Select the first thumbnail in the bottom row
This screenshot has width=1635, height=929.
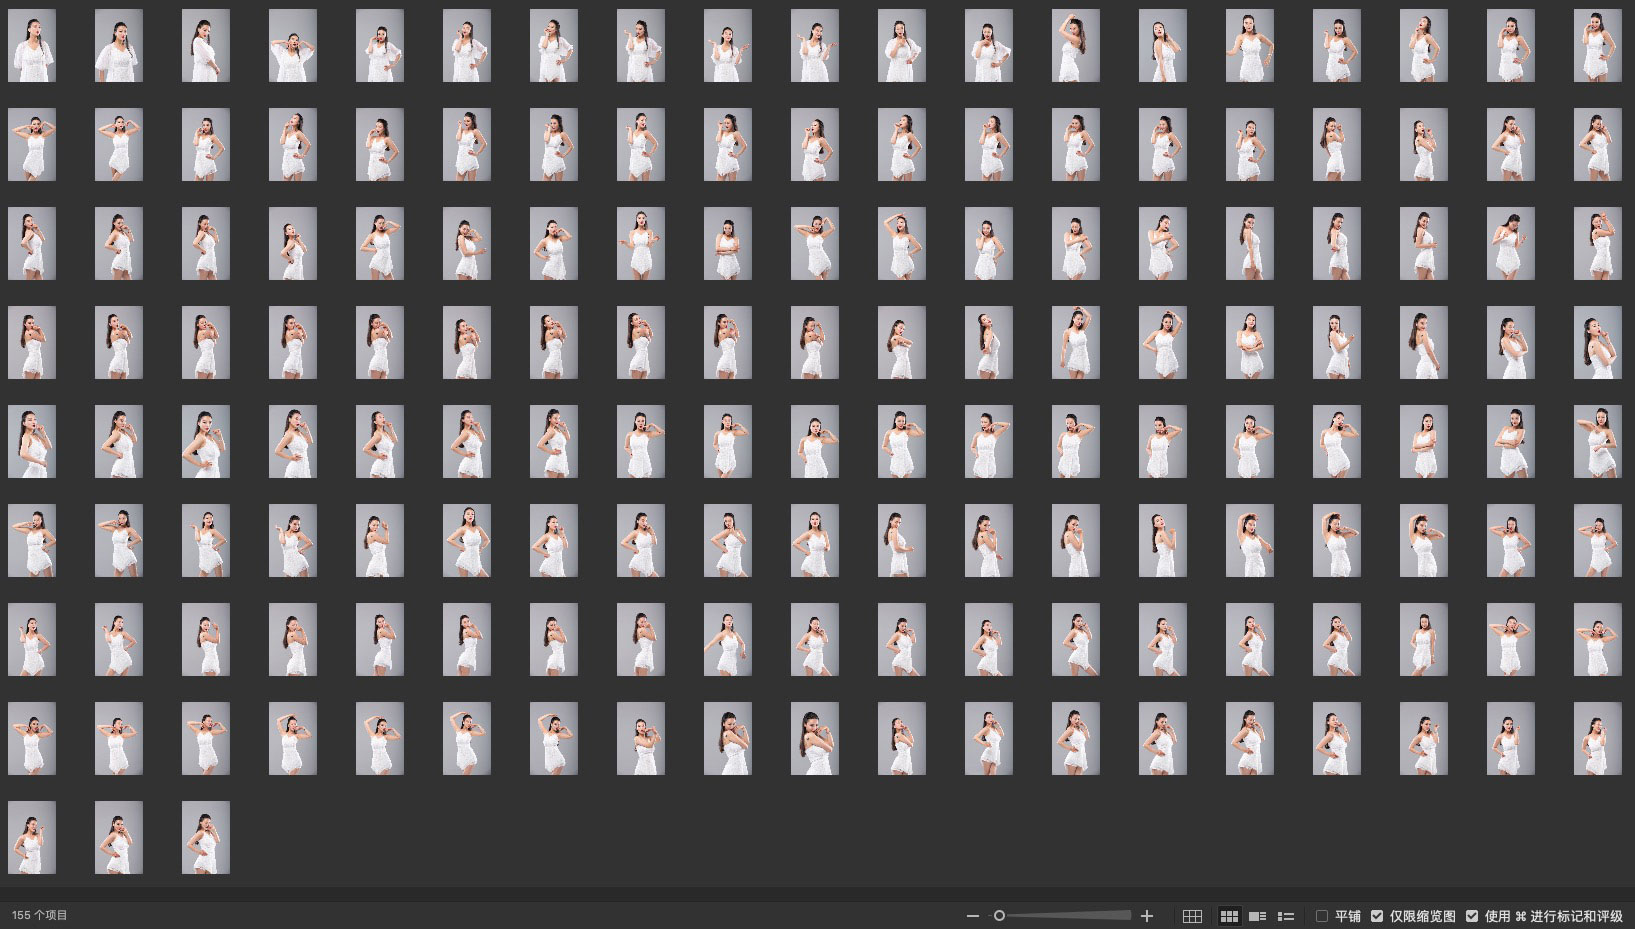[32, 838]
